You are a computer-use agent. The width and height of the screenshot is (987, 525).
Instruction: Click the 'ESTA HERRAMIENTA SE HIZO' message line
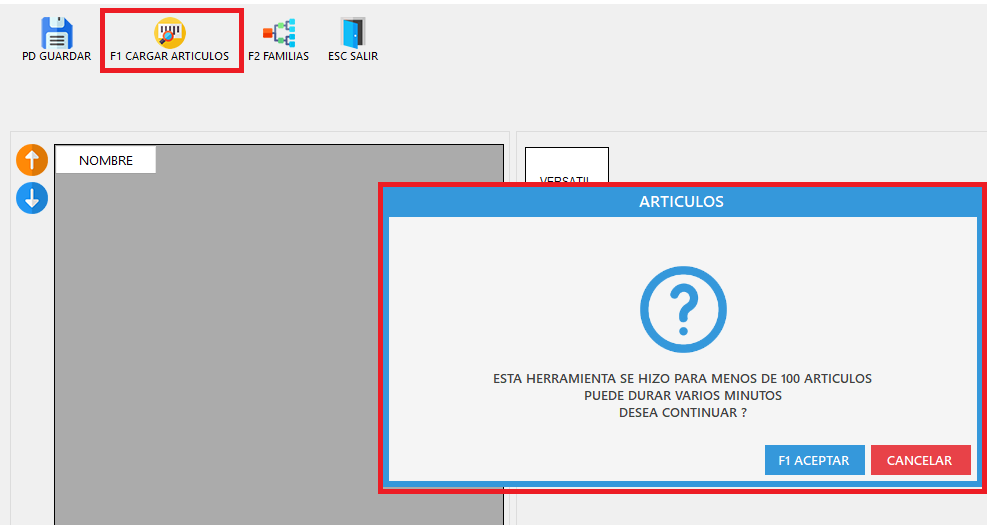click(682, 379)
